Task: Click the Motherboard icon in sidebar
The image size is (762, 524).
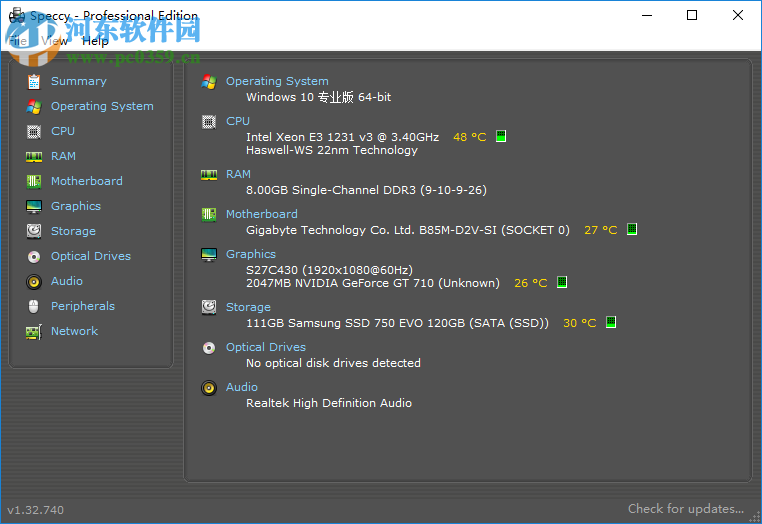Action: (34, 181)
